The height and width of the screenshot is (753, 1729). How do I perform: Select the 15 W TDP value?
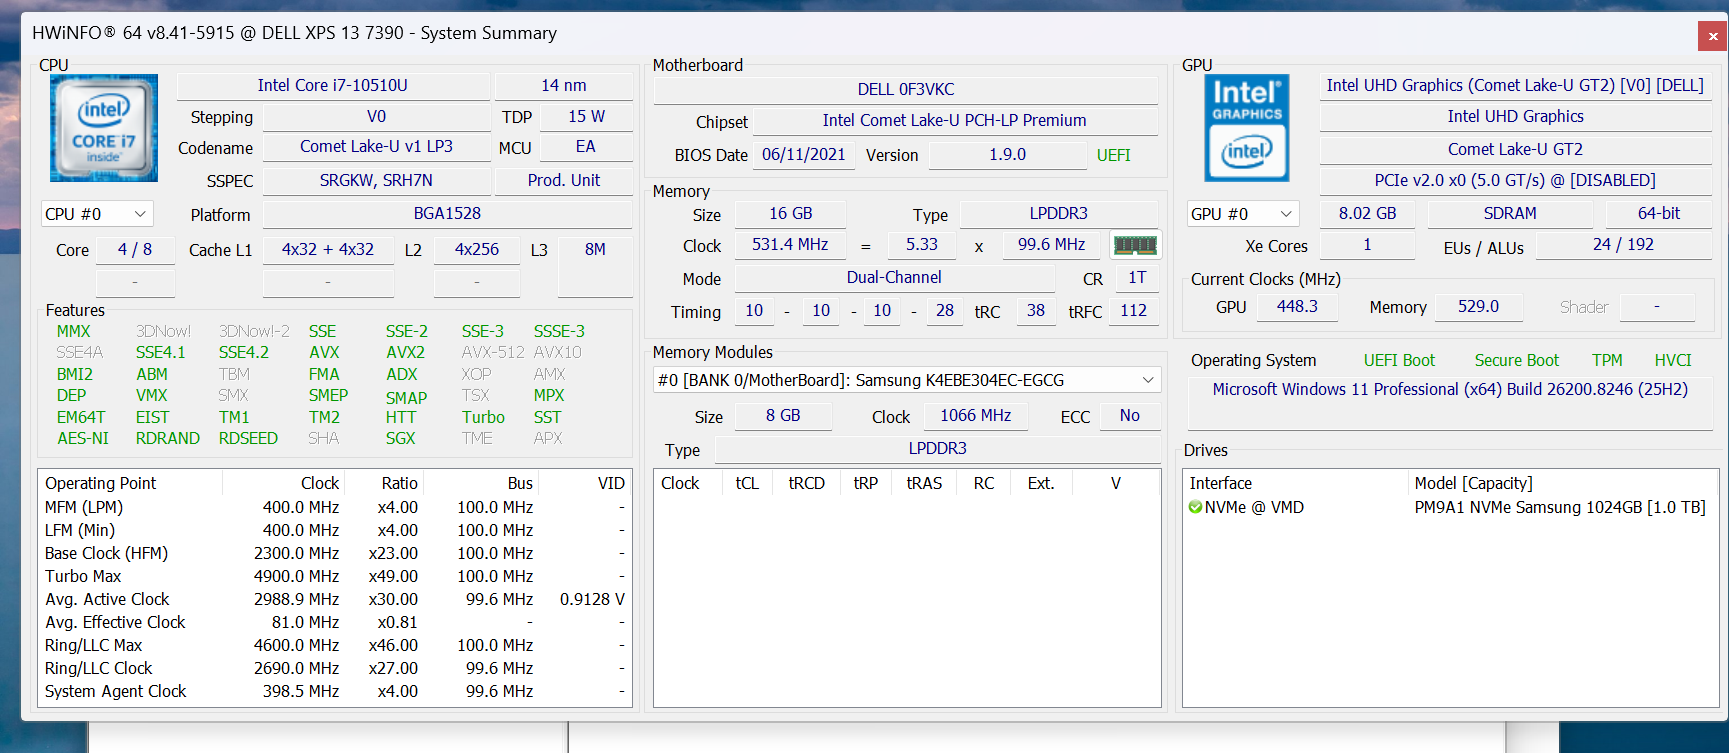pyautogui.click(x=586, y=117)
